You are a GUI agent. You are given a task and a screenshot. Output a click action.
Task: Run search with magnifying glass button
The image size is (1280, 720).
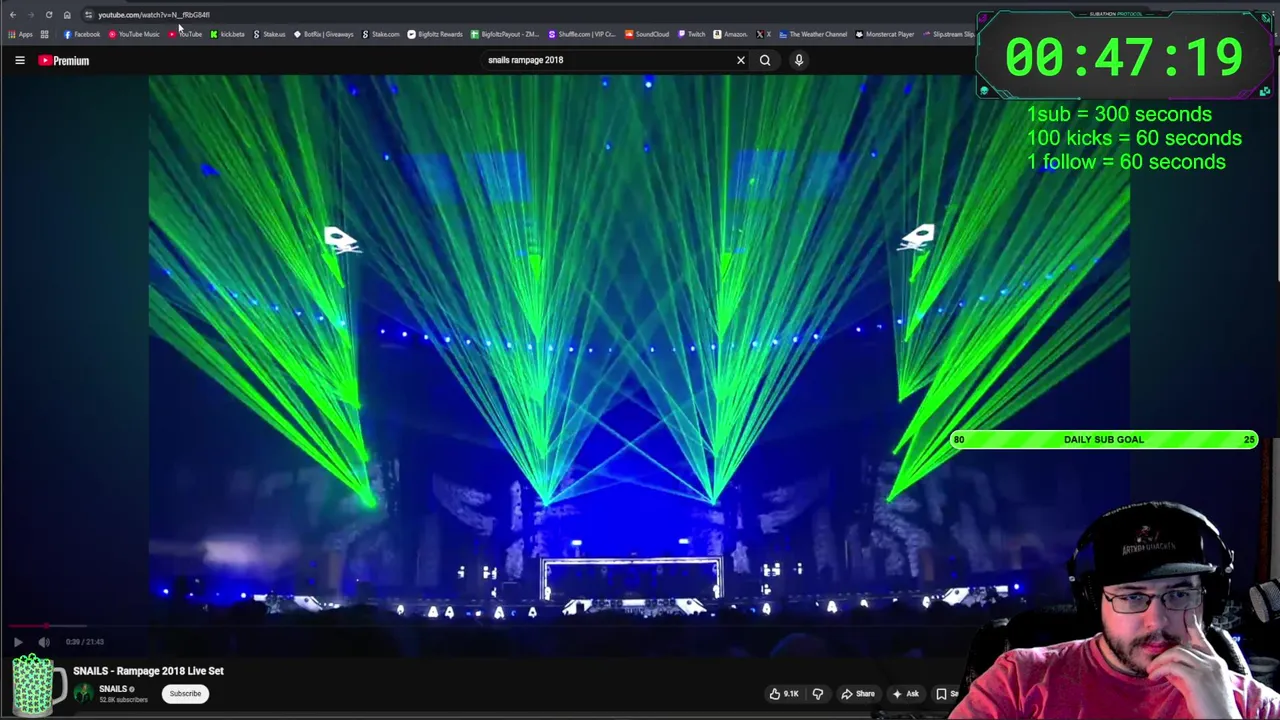tap(765, 60)
